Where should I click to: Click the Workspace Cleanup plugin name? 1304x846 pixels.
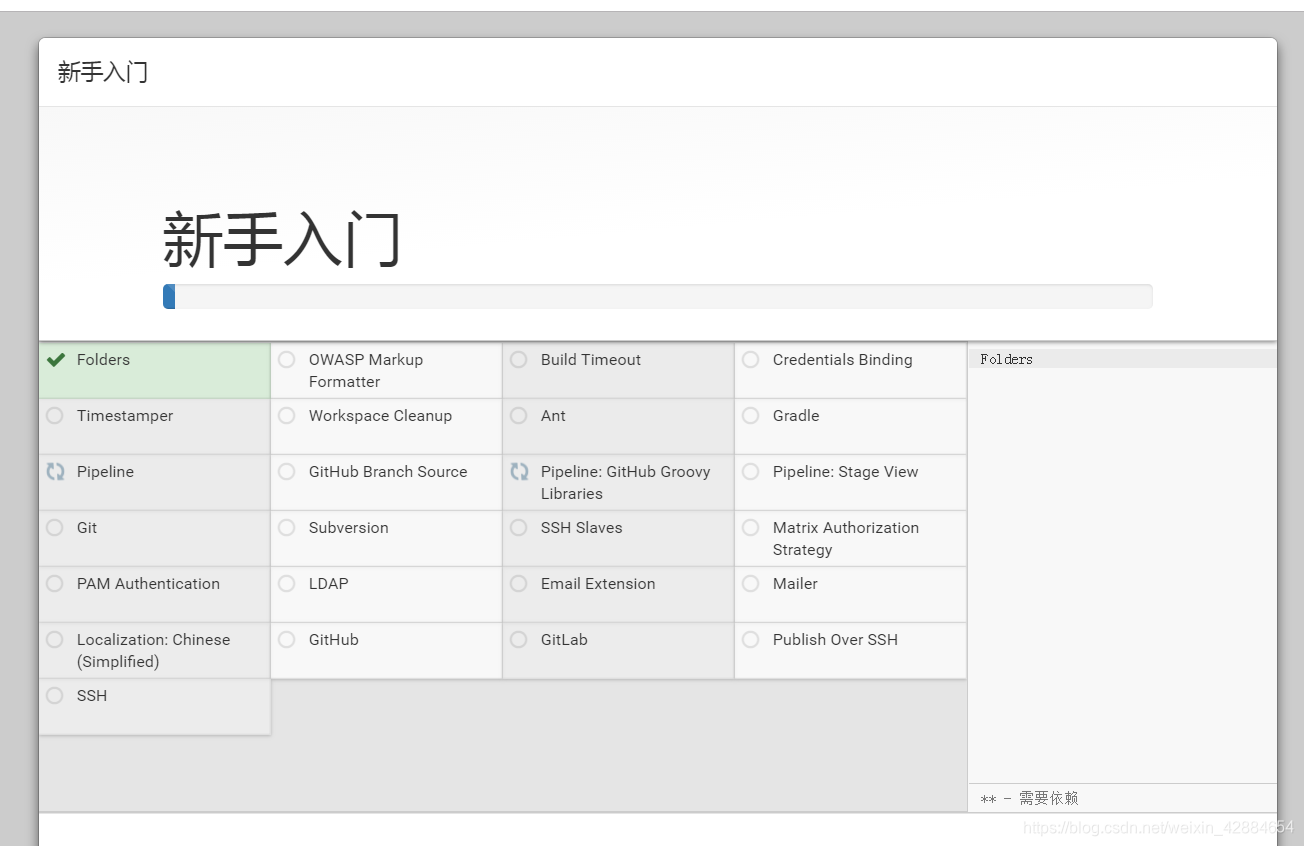click(380, 416)
